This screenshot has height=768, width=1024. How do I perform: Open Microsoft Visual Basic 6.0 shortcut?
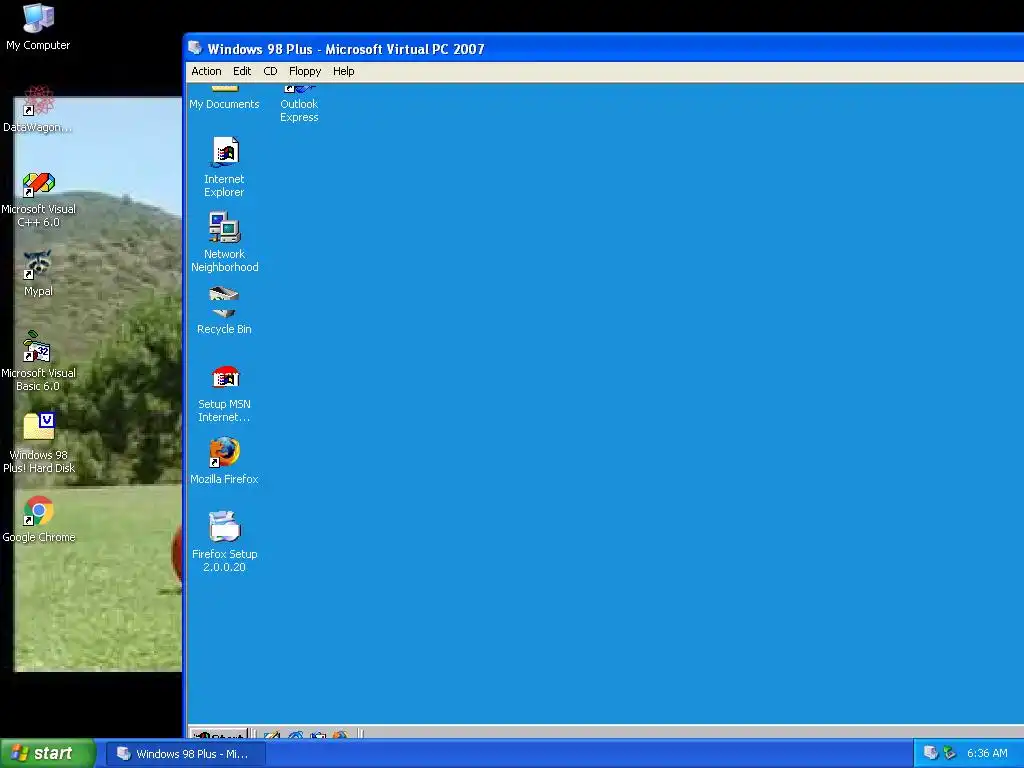pyautogui.click(x=38, y=362)
